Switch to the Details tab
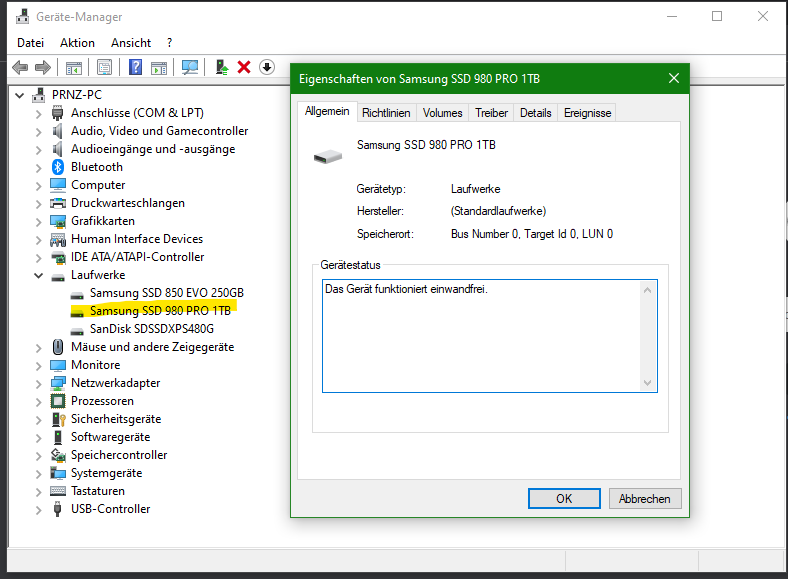The height and width of the screenshot is (579, 788). 535,113
